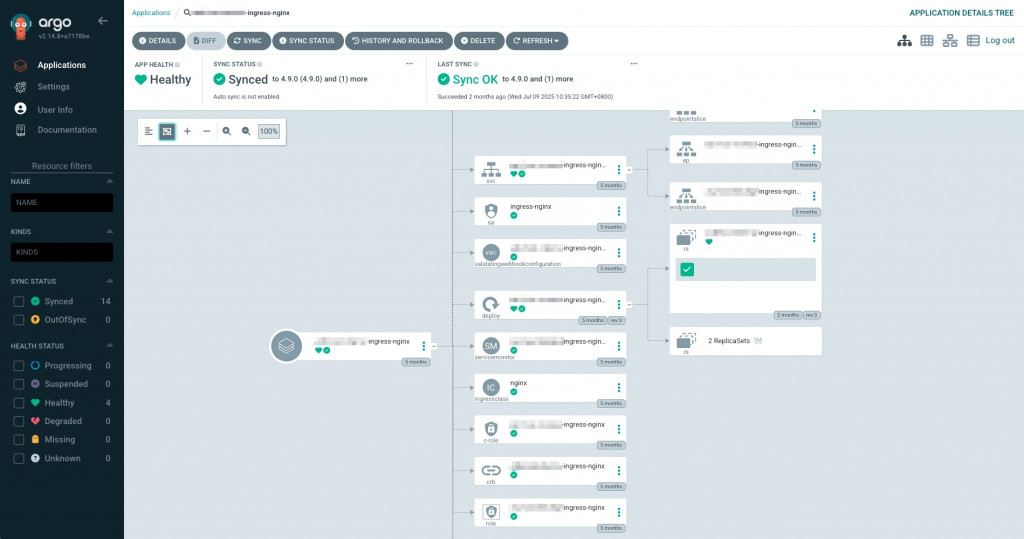Click the green pod checkmark tile in rs node
The height and width of the screenshot is (539, 1024).
pyautogui.click(x=687, y=269)
